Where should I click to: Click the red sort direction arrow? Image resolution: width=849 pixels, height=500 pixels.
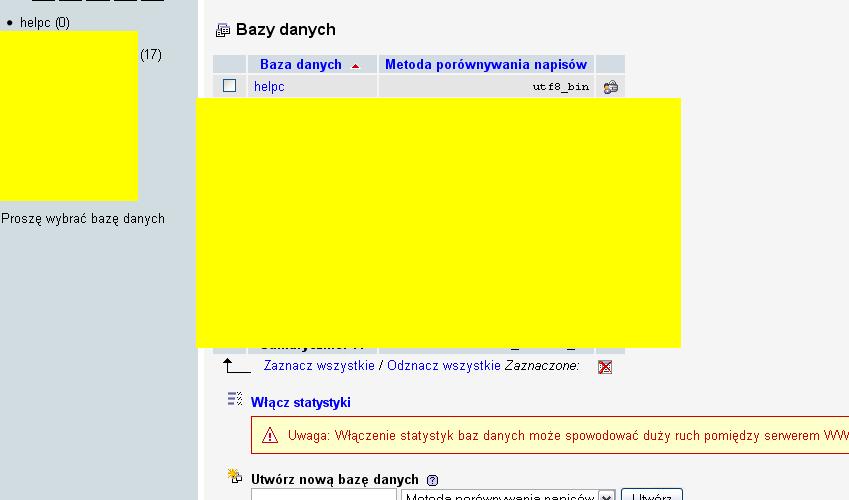point(355,66)
